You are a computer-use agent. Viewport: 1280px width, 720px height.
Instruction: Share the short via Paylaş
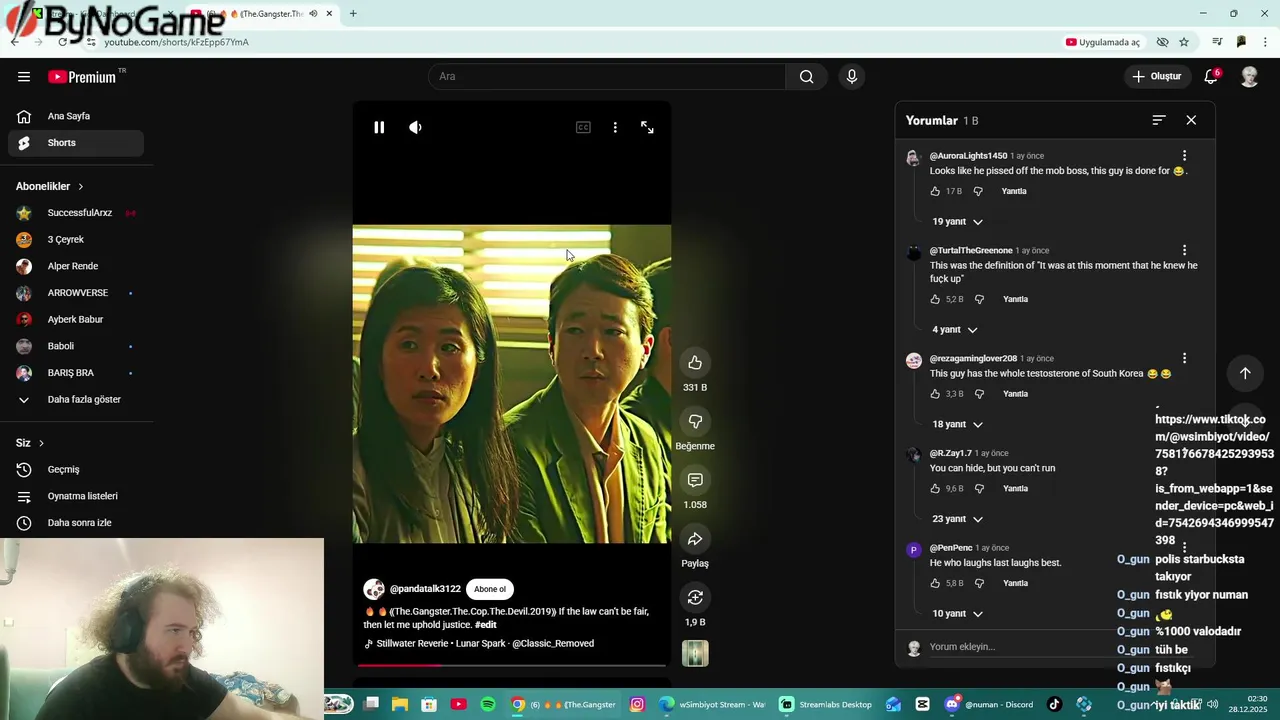coord(695,539)
